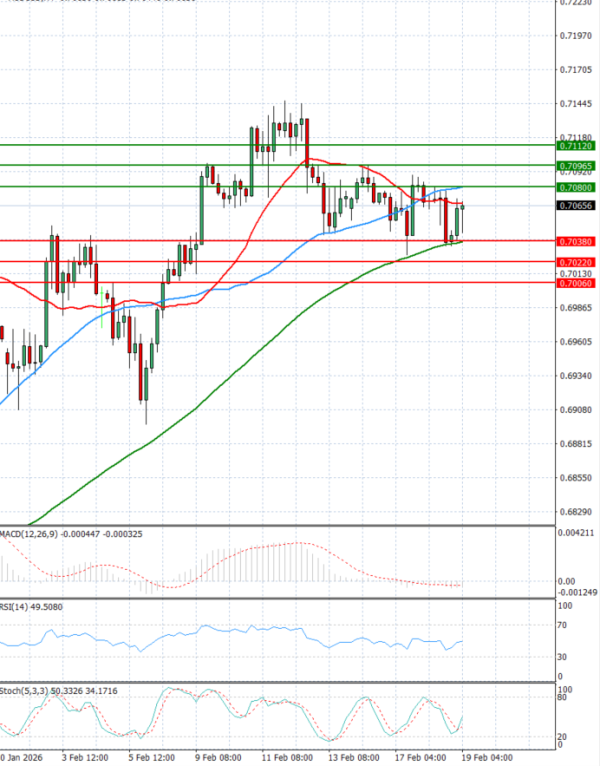Select the 0.70220 red support level tag
This screenshot has width=600, height=766.
[578, 262]
